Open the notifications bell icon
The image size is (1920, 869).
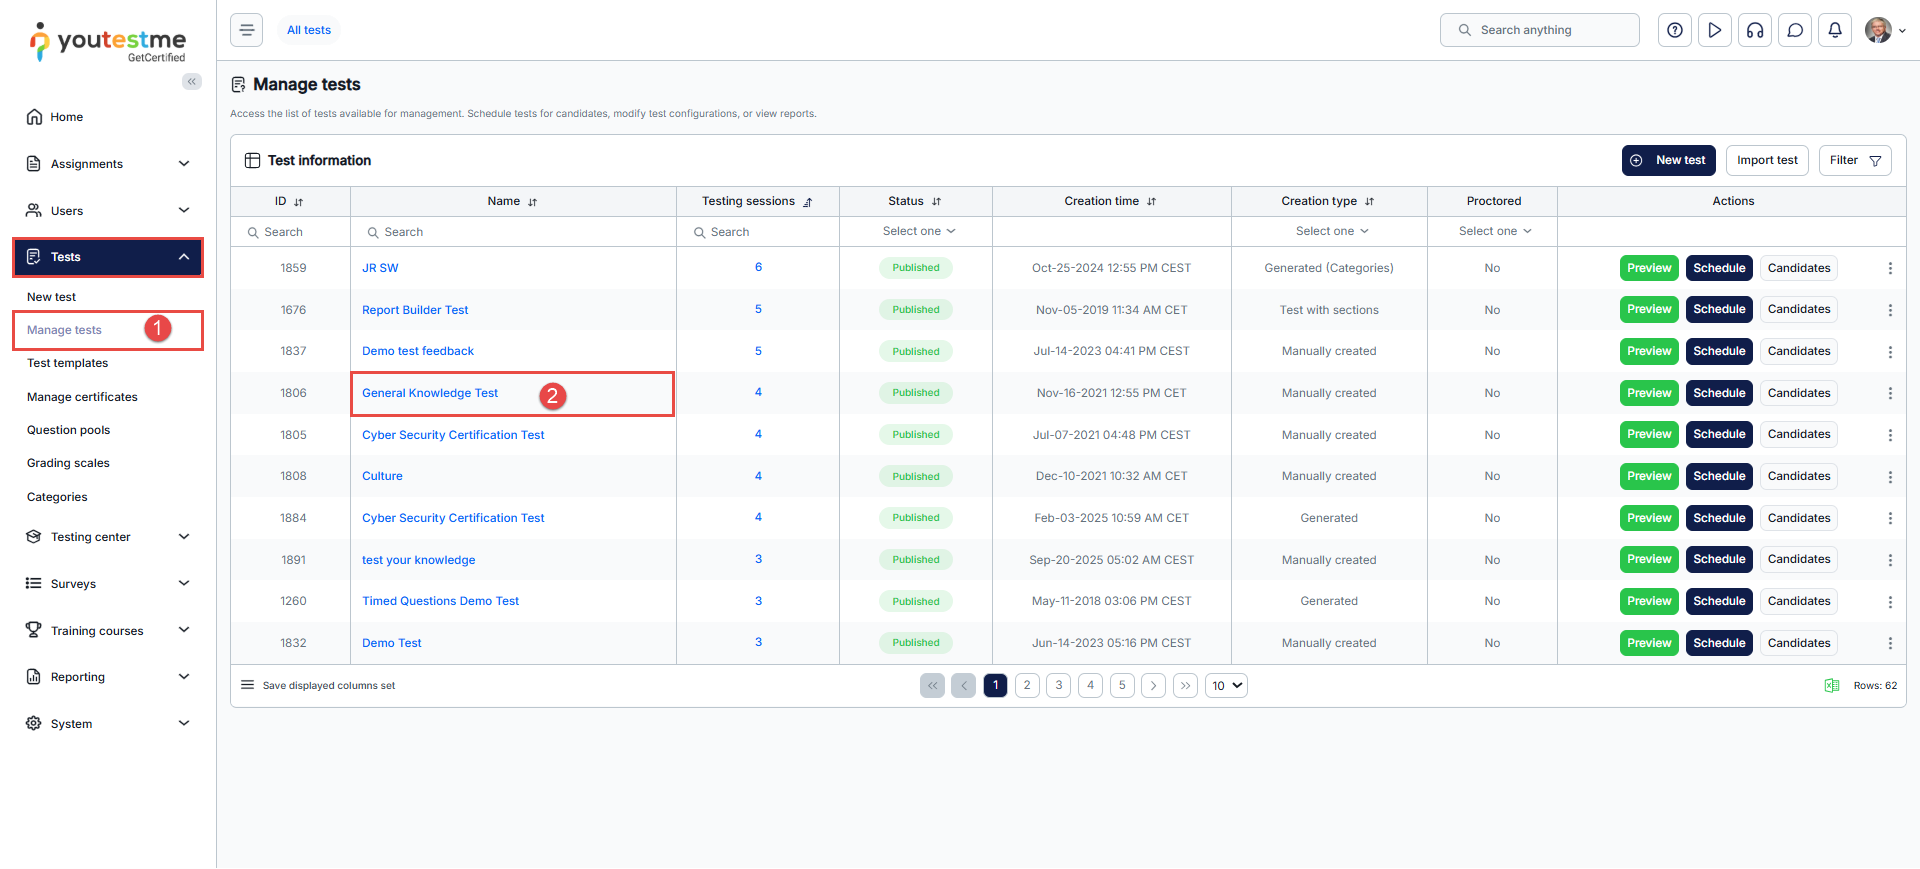point(1834,30)
